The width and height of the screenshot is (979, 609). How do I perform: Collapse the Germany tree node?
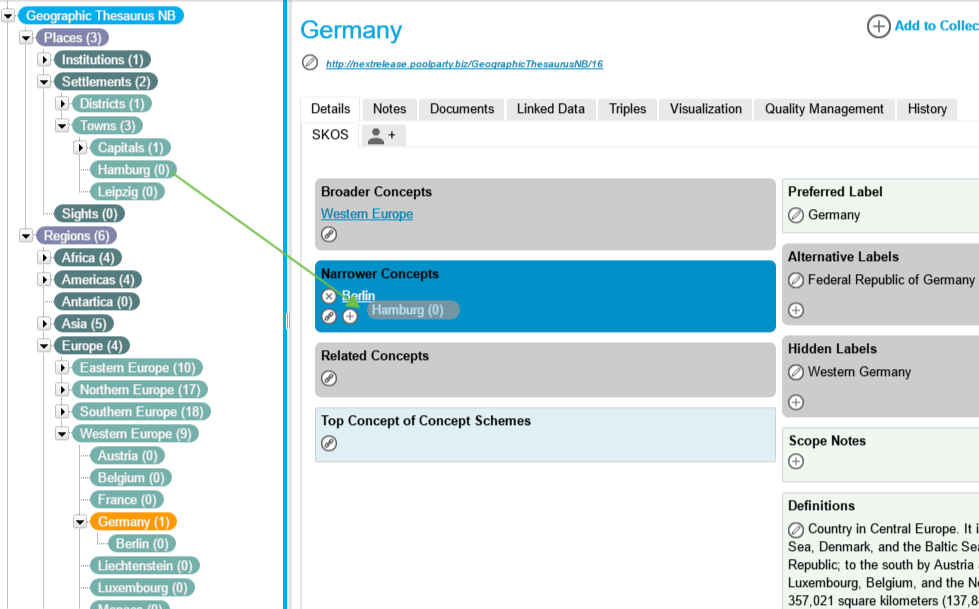point(80,522)
